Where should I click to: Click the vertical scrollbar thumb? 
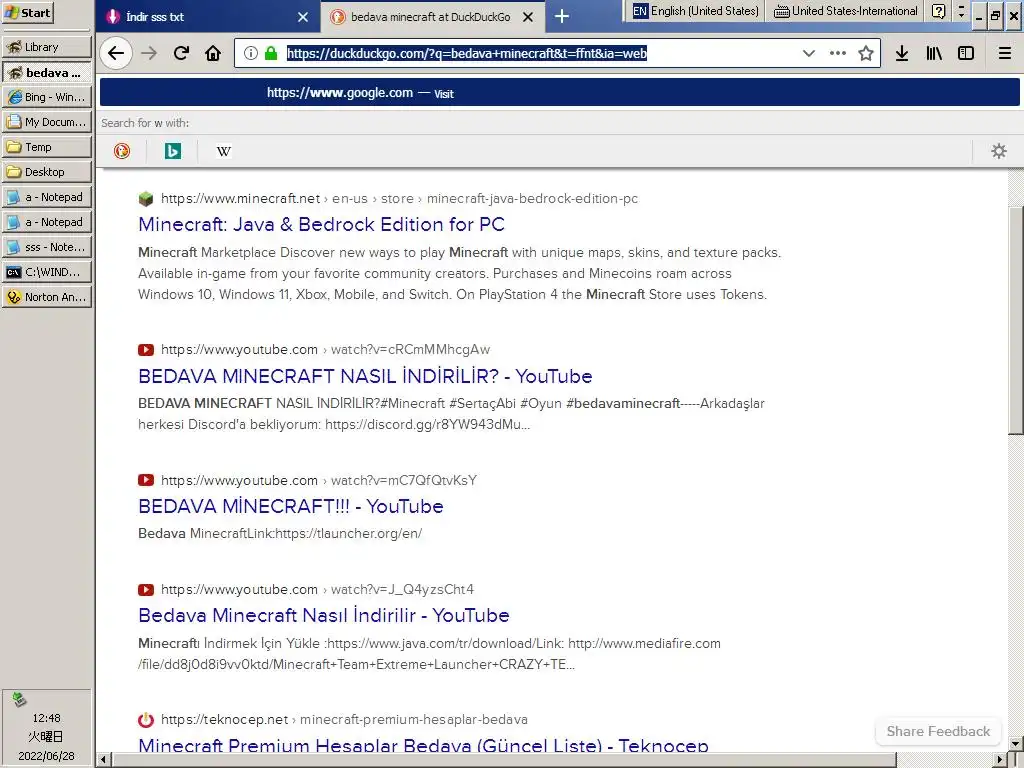coord(1016,321)
